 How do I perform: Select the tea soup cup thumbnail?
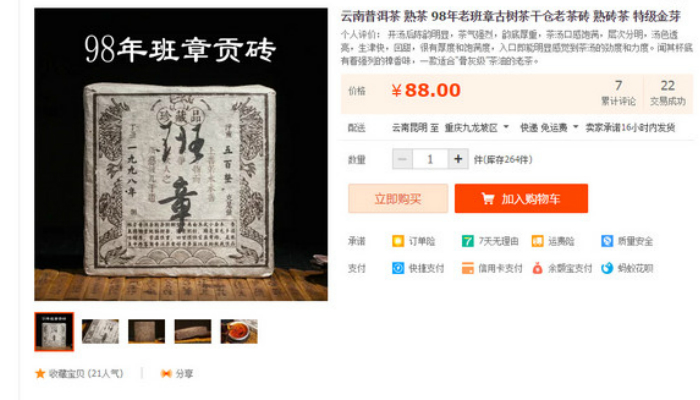coord(239,331)
